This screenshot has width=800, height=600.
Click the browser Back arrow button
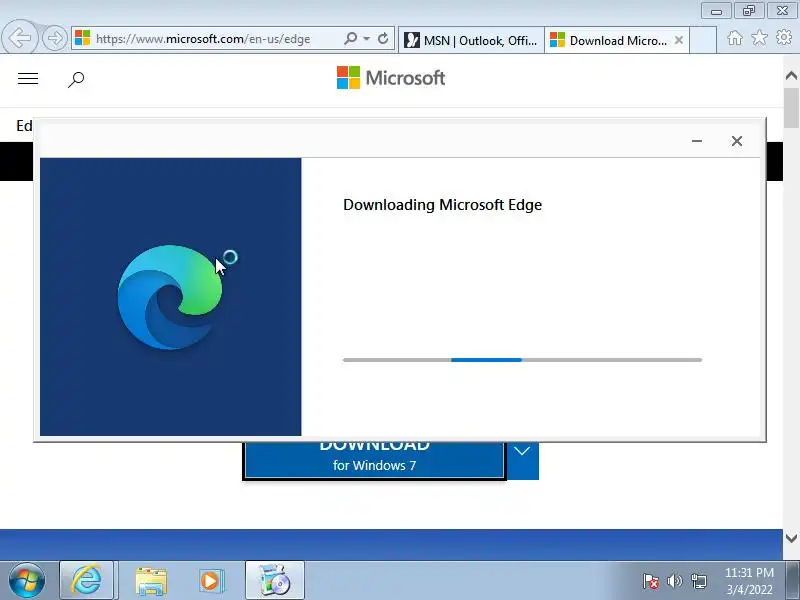[19, 37]
